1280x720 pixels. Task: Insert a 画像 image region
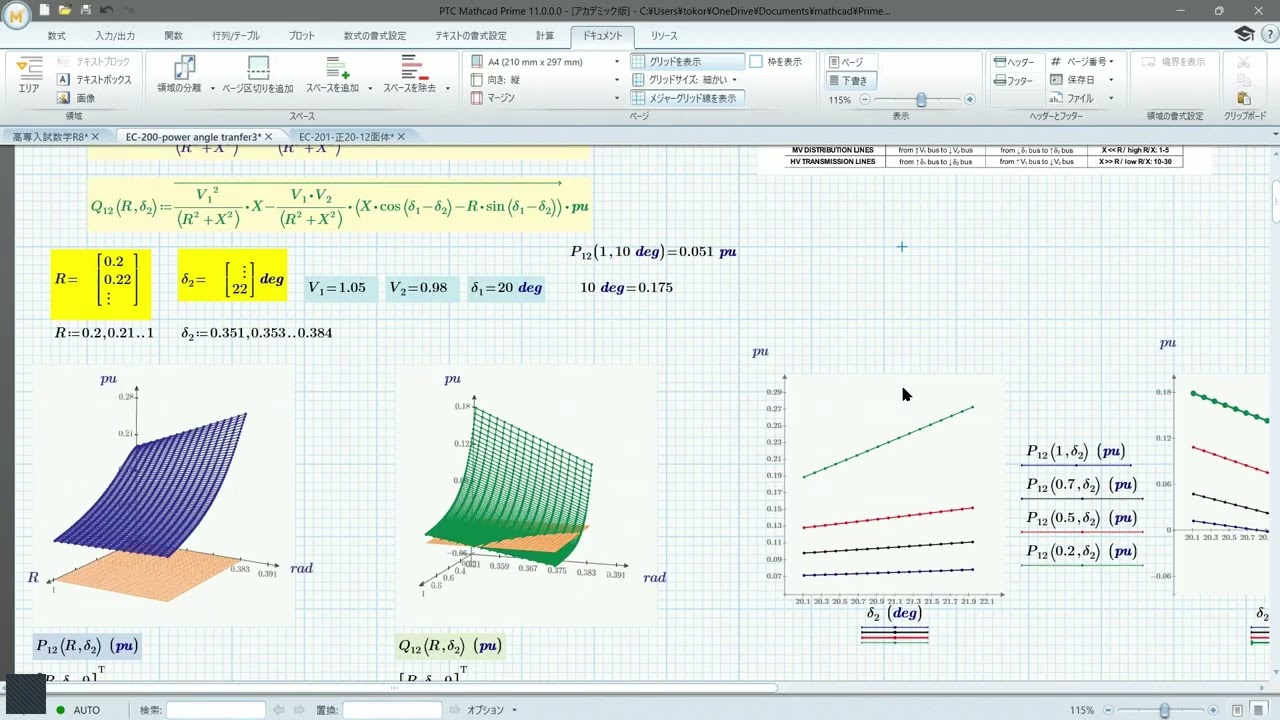(x=77, y=98)
